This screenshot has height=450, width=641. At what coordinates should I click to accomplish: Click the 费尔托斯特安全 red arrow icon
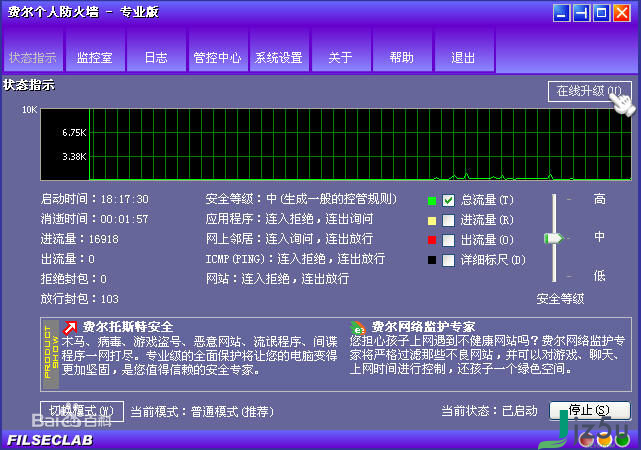point(70,327)
